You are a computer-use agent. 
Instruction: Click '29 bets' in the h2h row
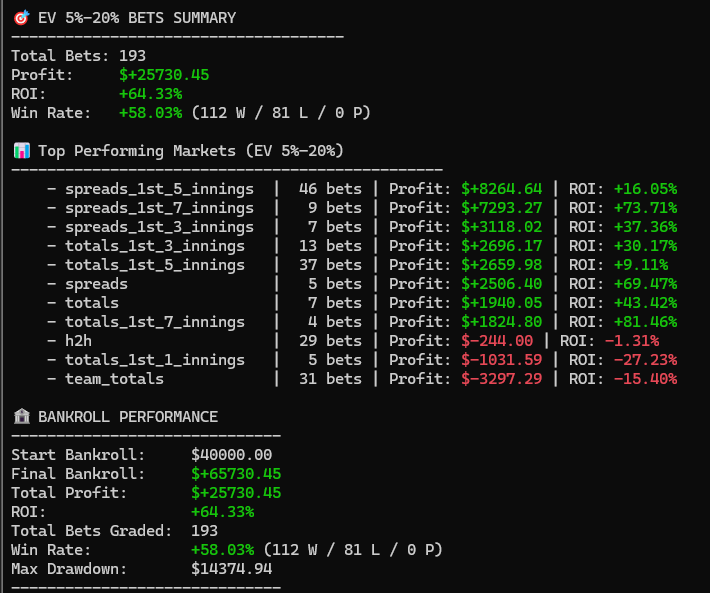click(330, 341)
